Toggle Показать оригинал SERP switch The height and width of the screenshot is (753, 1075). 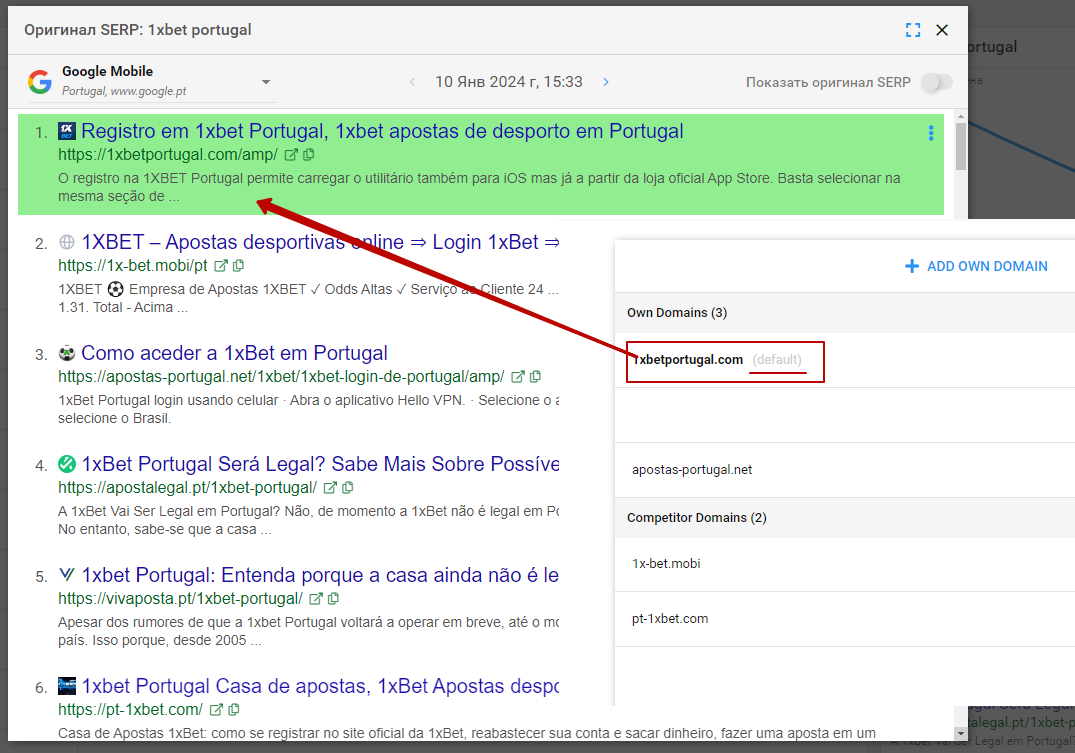[x=937, y=82]
